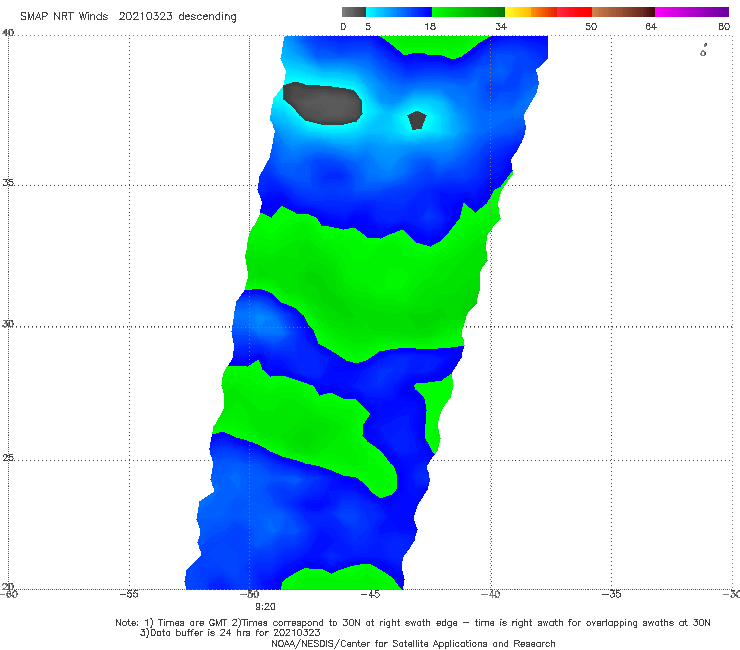Click the swath time label '9:20'
Screen dimensions: 740x650
tap(265, 607)
